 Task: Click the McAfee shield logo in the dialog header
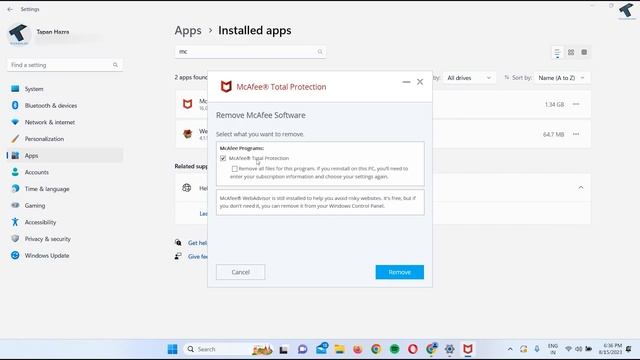point(226,87)
